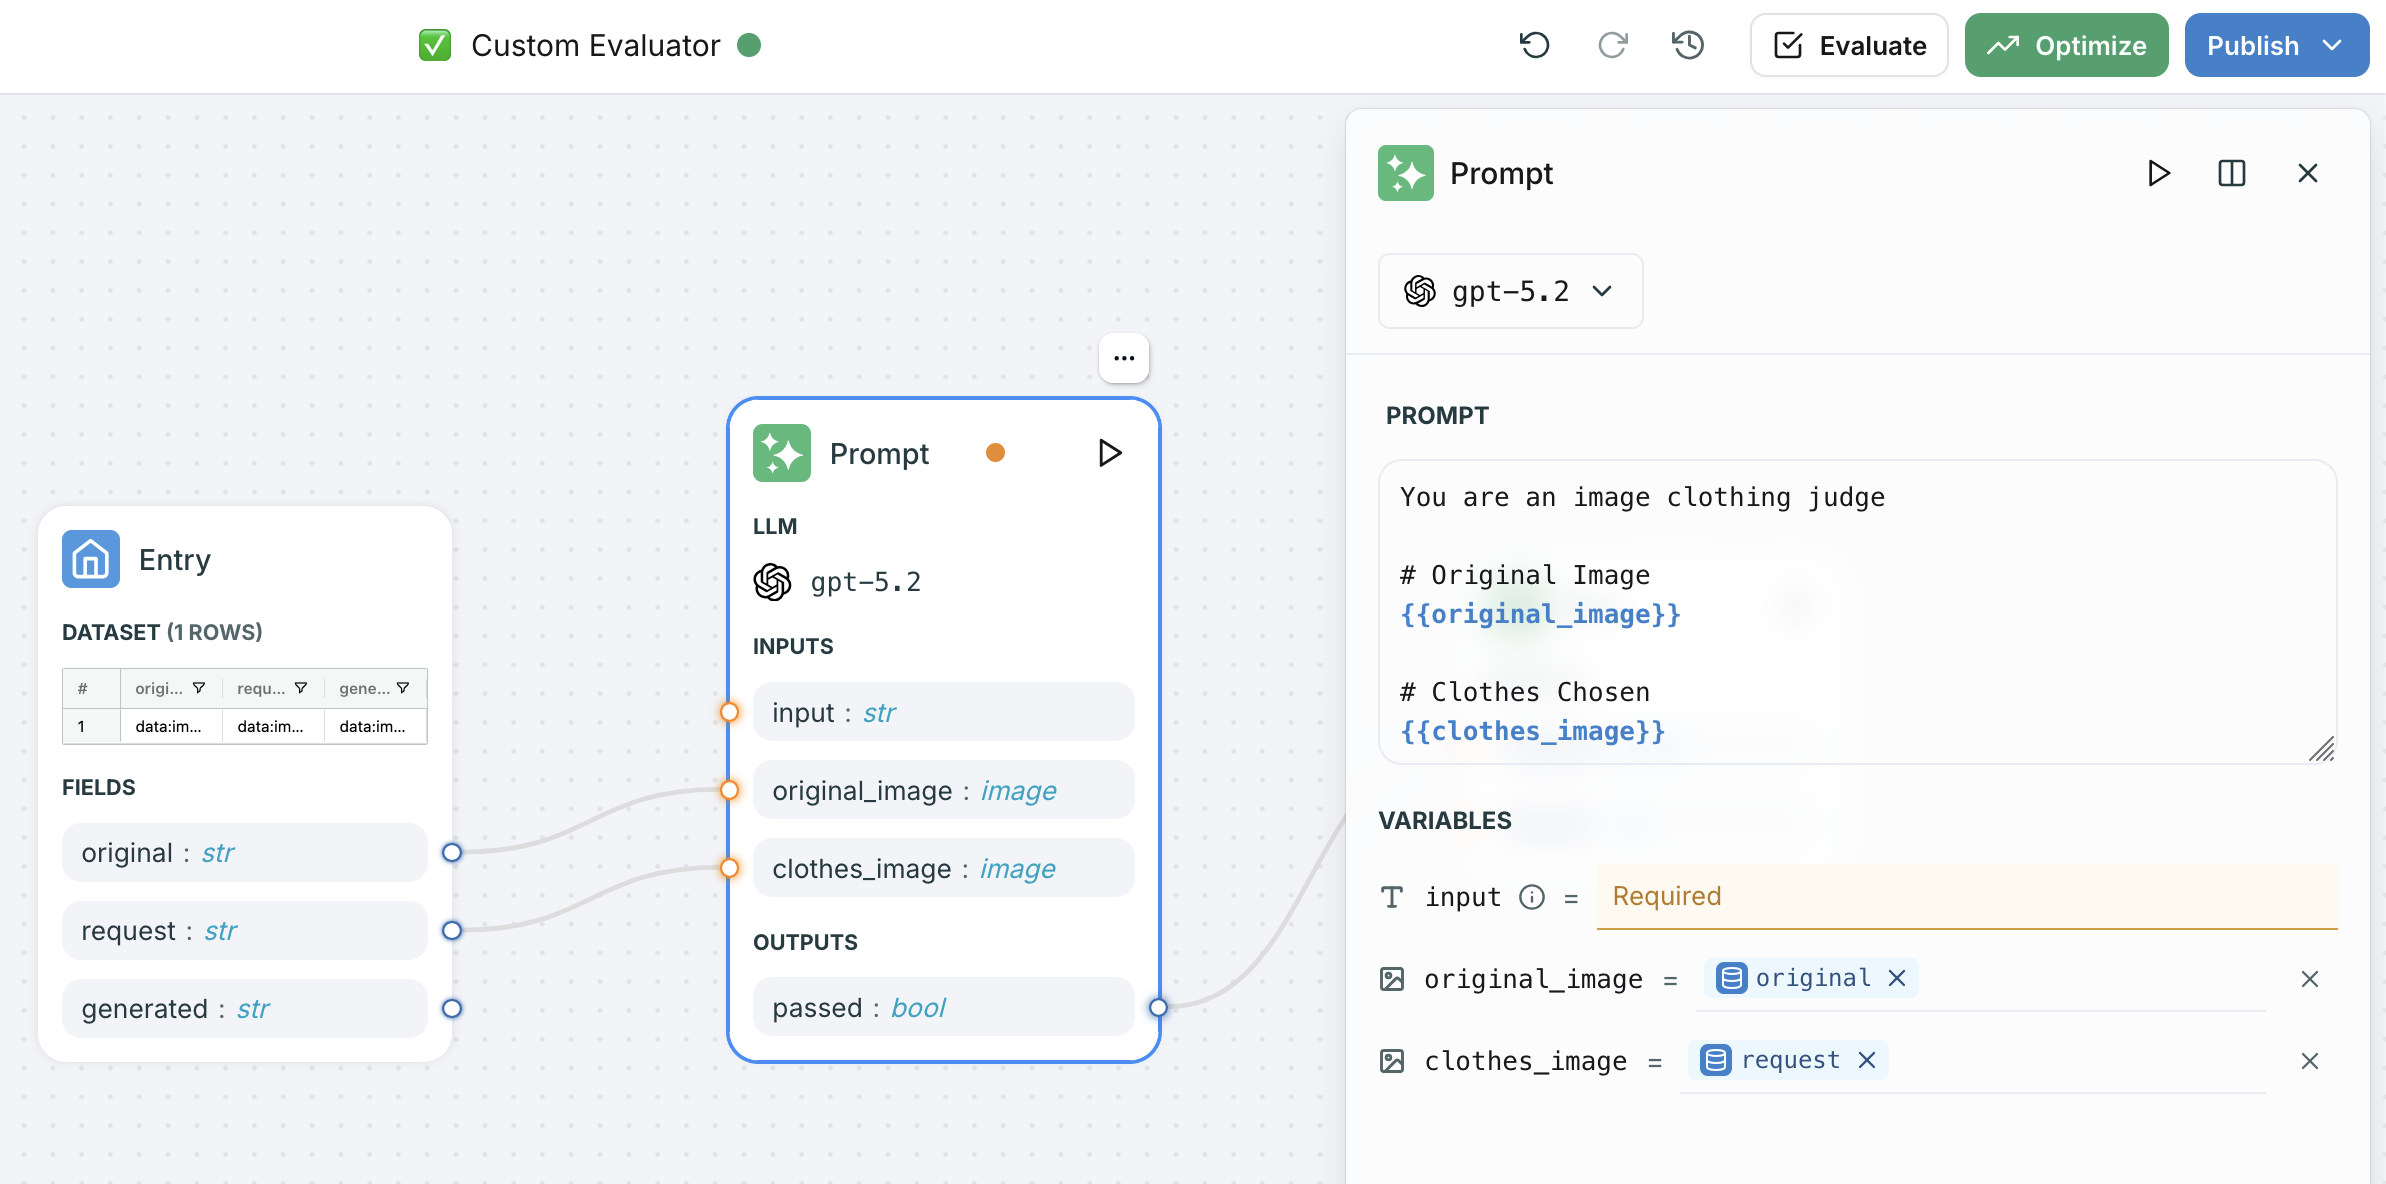
Task: Click the Publish button
Action: coord(2253,45)
